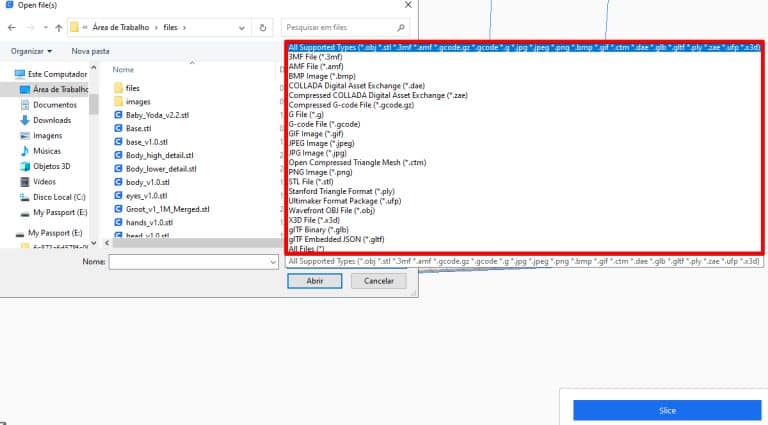Viewport: 768px width, 425px height.
Task: Expand the Este Computador tree node
Action: [x=8, y=74]
